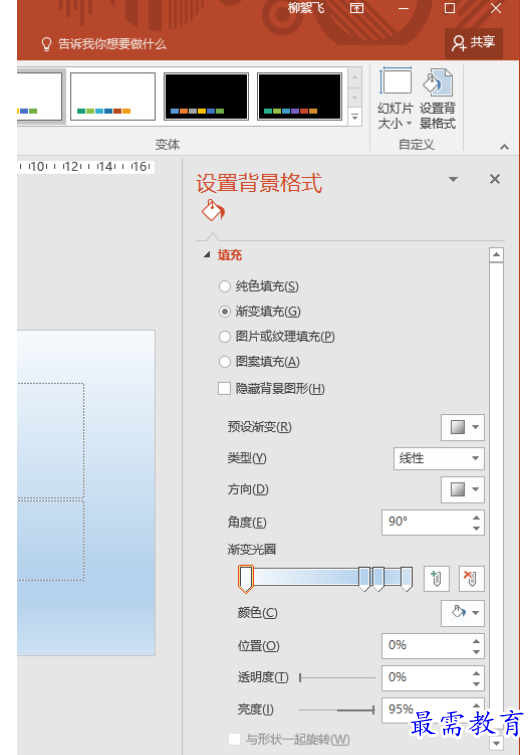Select the first gradient stop on the bar
The height and width of the screenshot is (755, 532).
246,579
